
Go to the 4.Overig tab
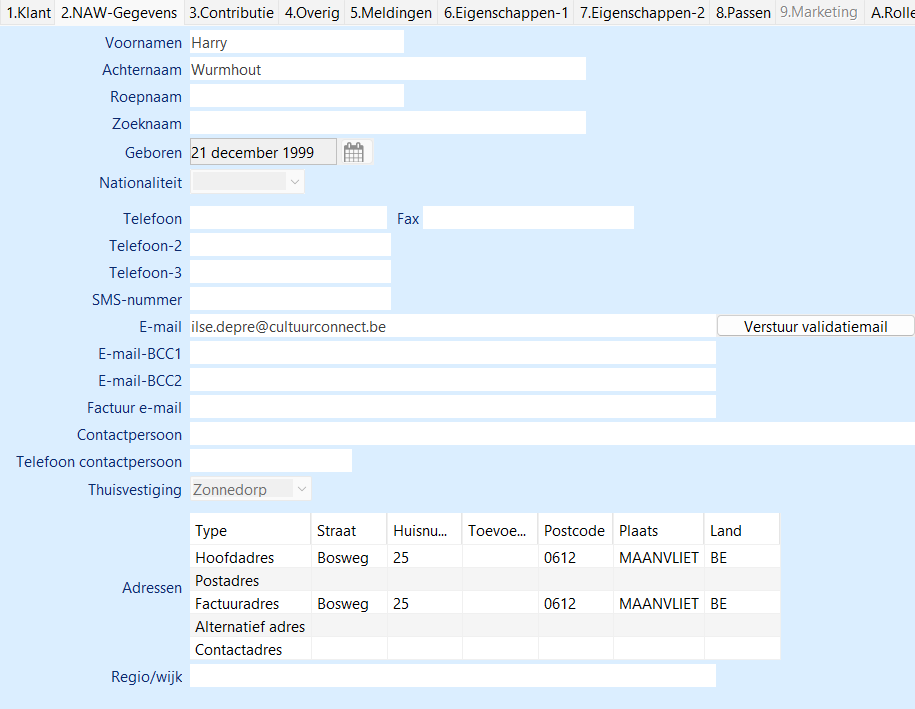(x=312, y=13)
